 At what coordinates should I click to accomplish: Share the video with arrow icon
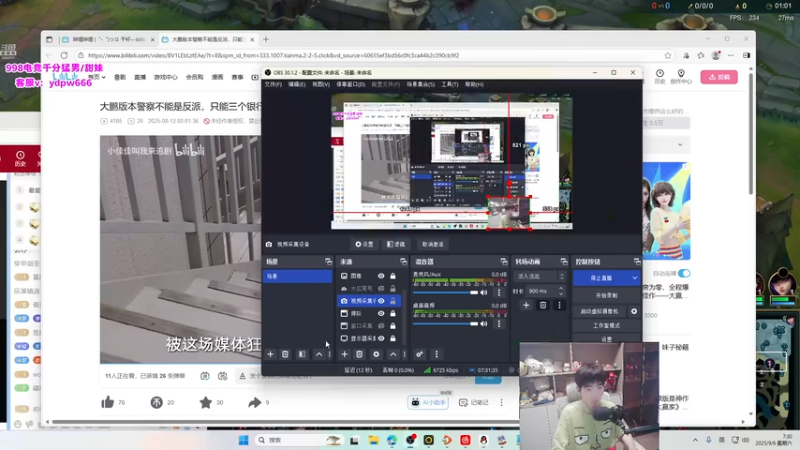[254, 402]
